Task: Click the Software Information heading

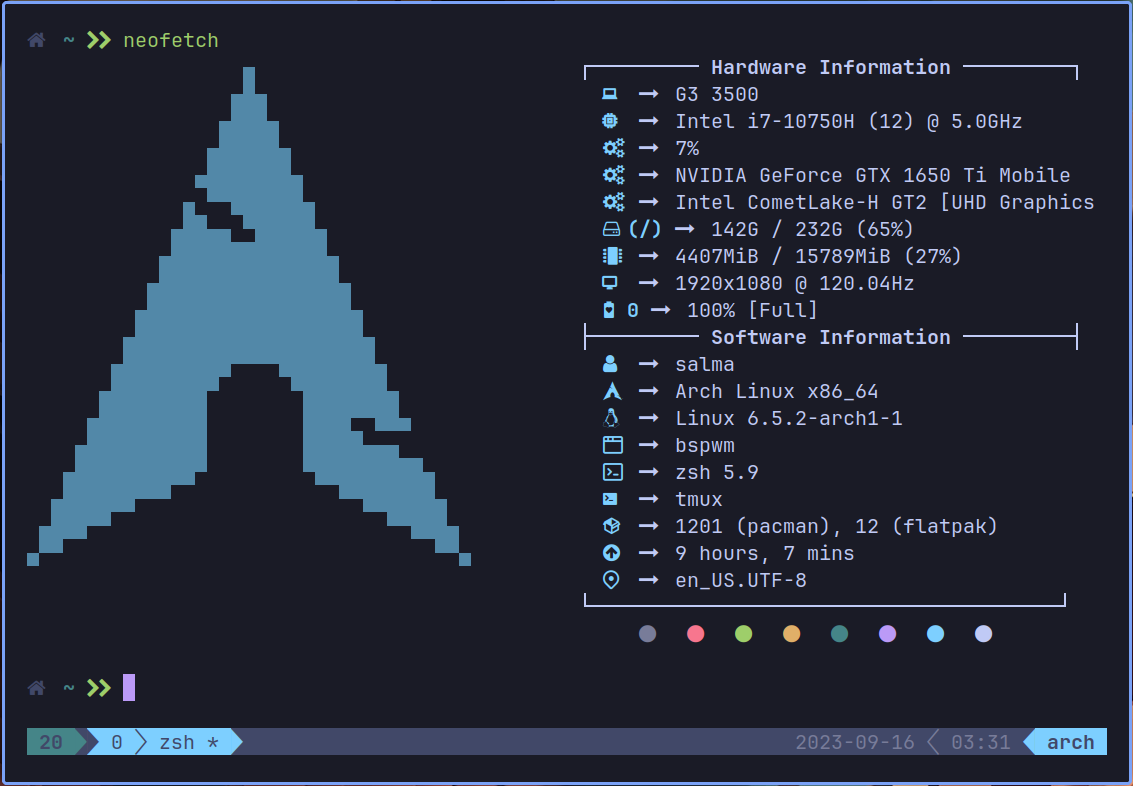Action: 831,337
